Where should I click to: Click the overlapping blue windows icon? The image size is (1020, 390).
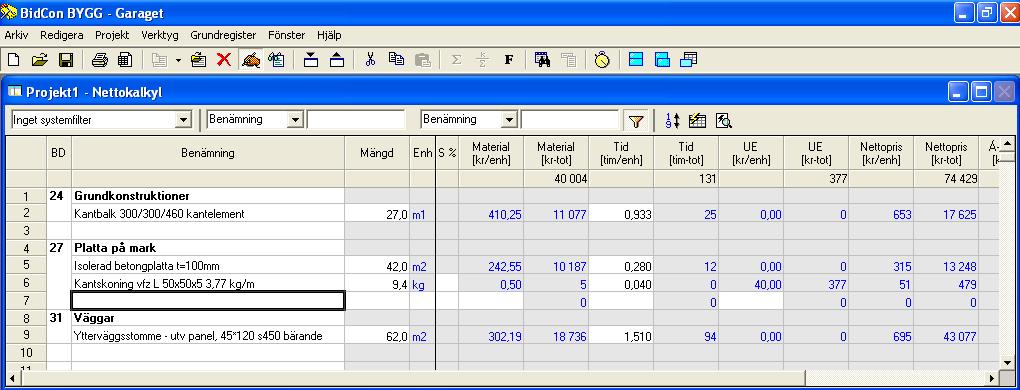pos(662,60)
